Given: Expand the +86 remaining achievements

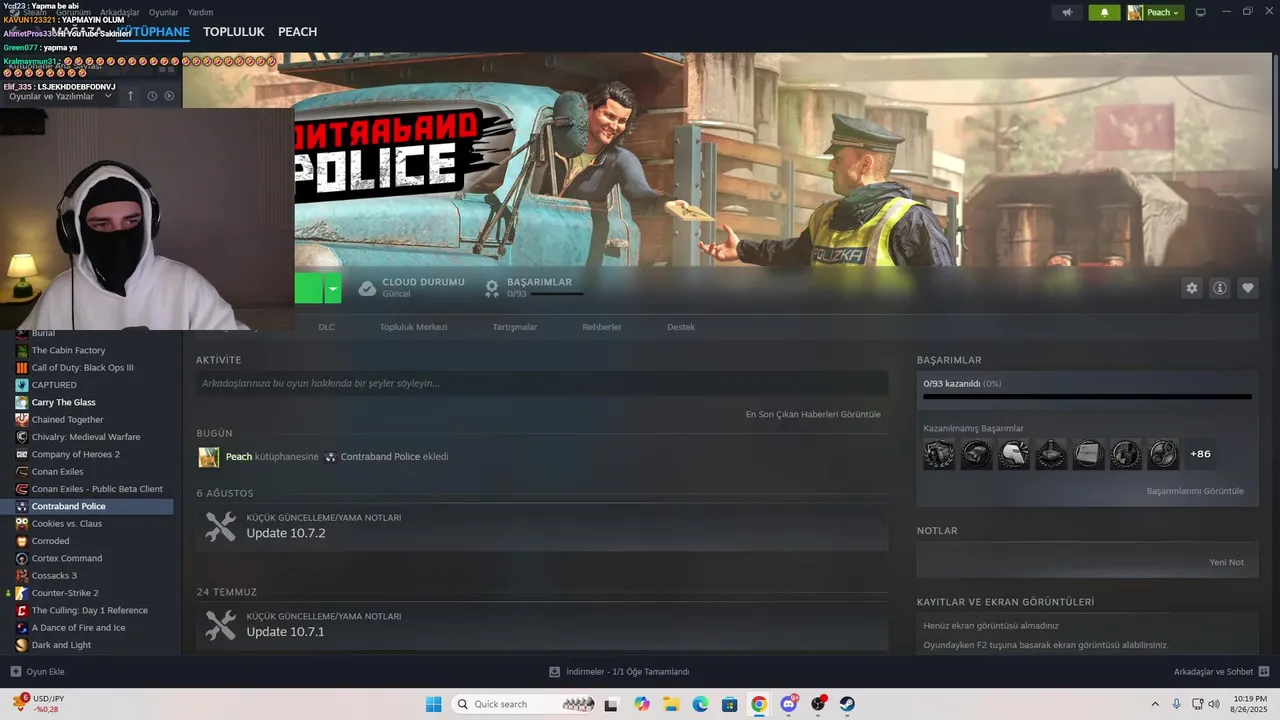Looking at the screenshot, I should pyautogui.click(x=1200, y=454).
